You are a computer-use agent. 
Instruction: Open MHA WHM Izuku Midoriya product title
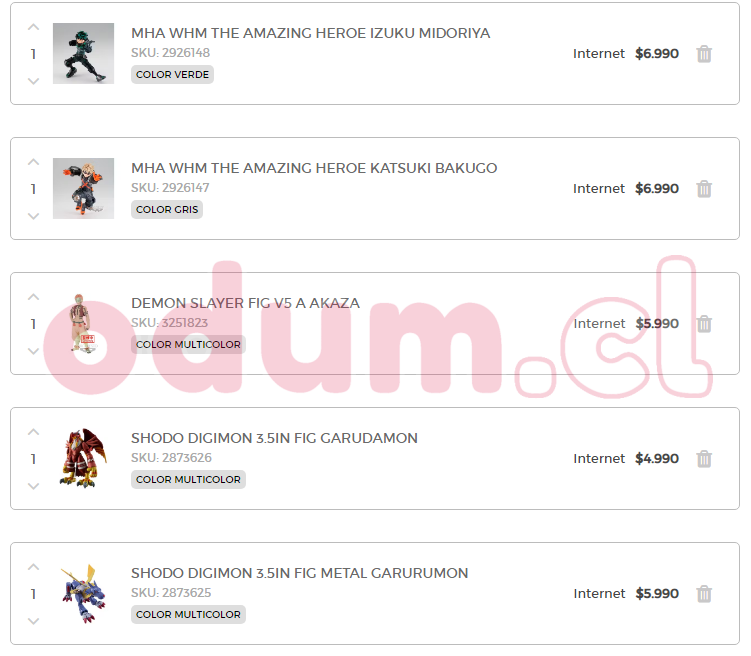click(x=310, y=33)
